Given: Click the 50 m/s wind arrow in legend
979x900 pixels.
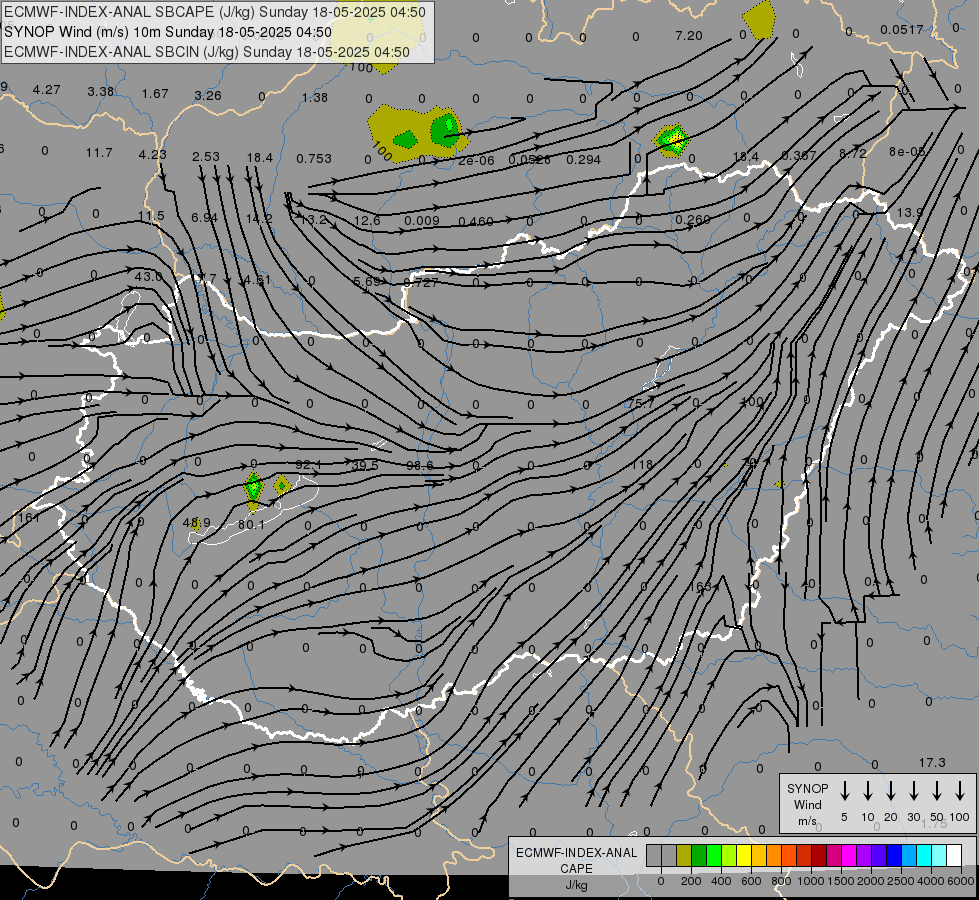Looking at the screenshot, I should pyautogui.click(x=937, y=791).
